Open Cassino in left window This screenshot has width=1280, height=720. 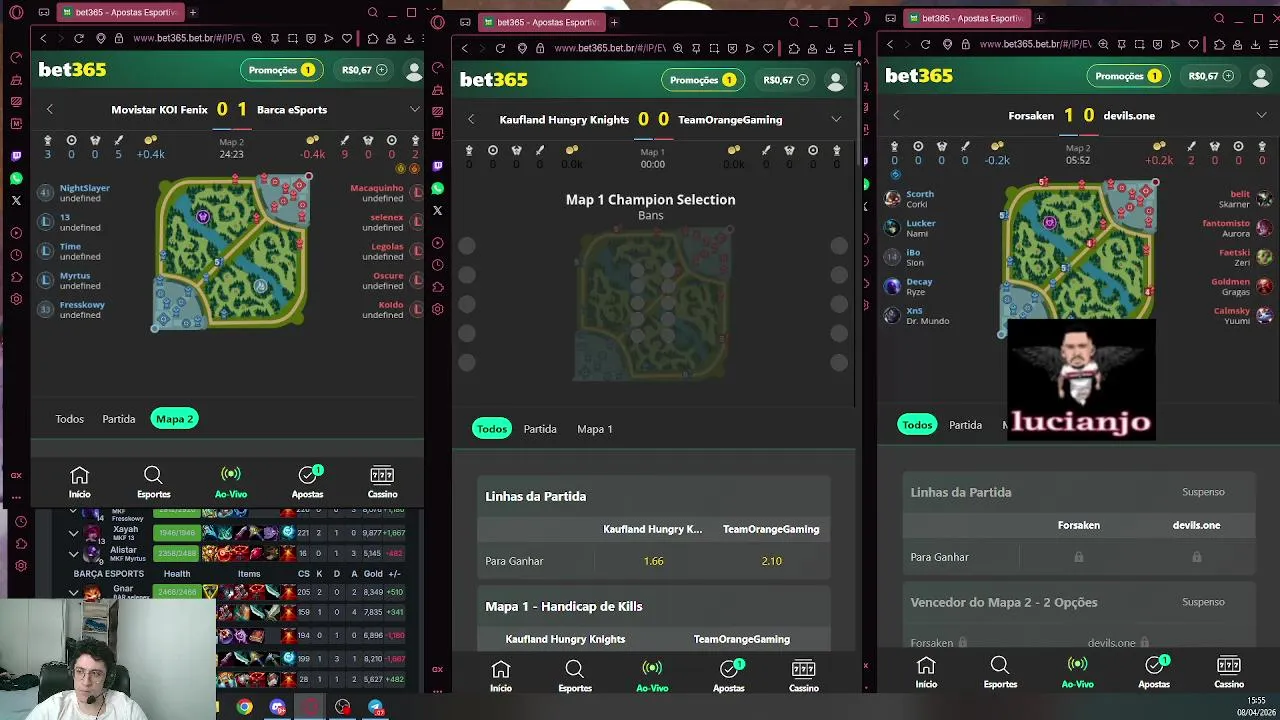coord(382,482)
